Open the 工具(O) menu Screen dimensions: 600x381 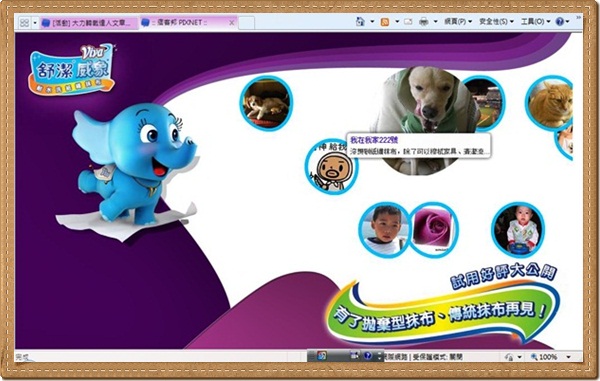(535, 22)
